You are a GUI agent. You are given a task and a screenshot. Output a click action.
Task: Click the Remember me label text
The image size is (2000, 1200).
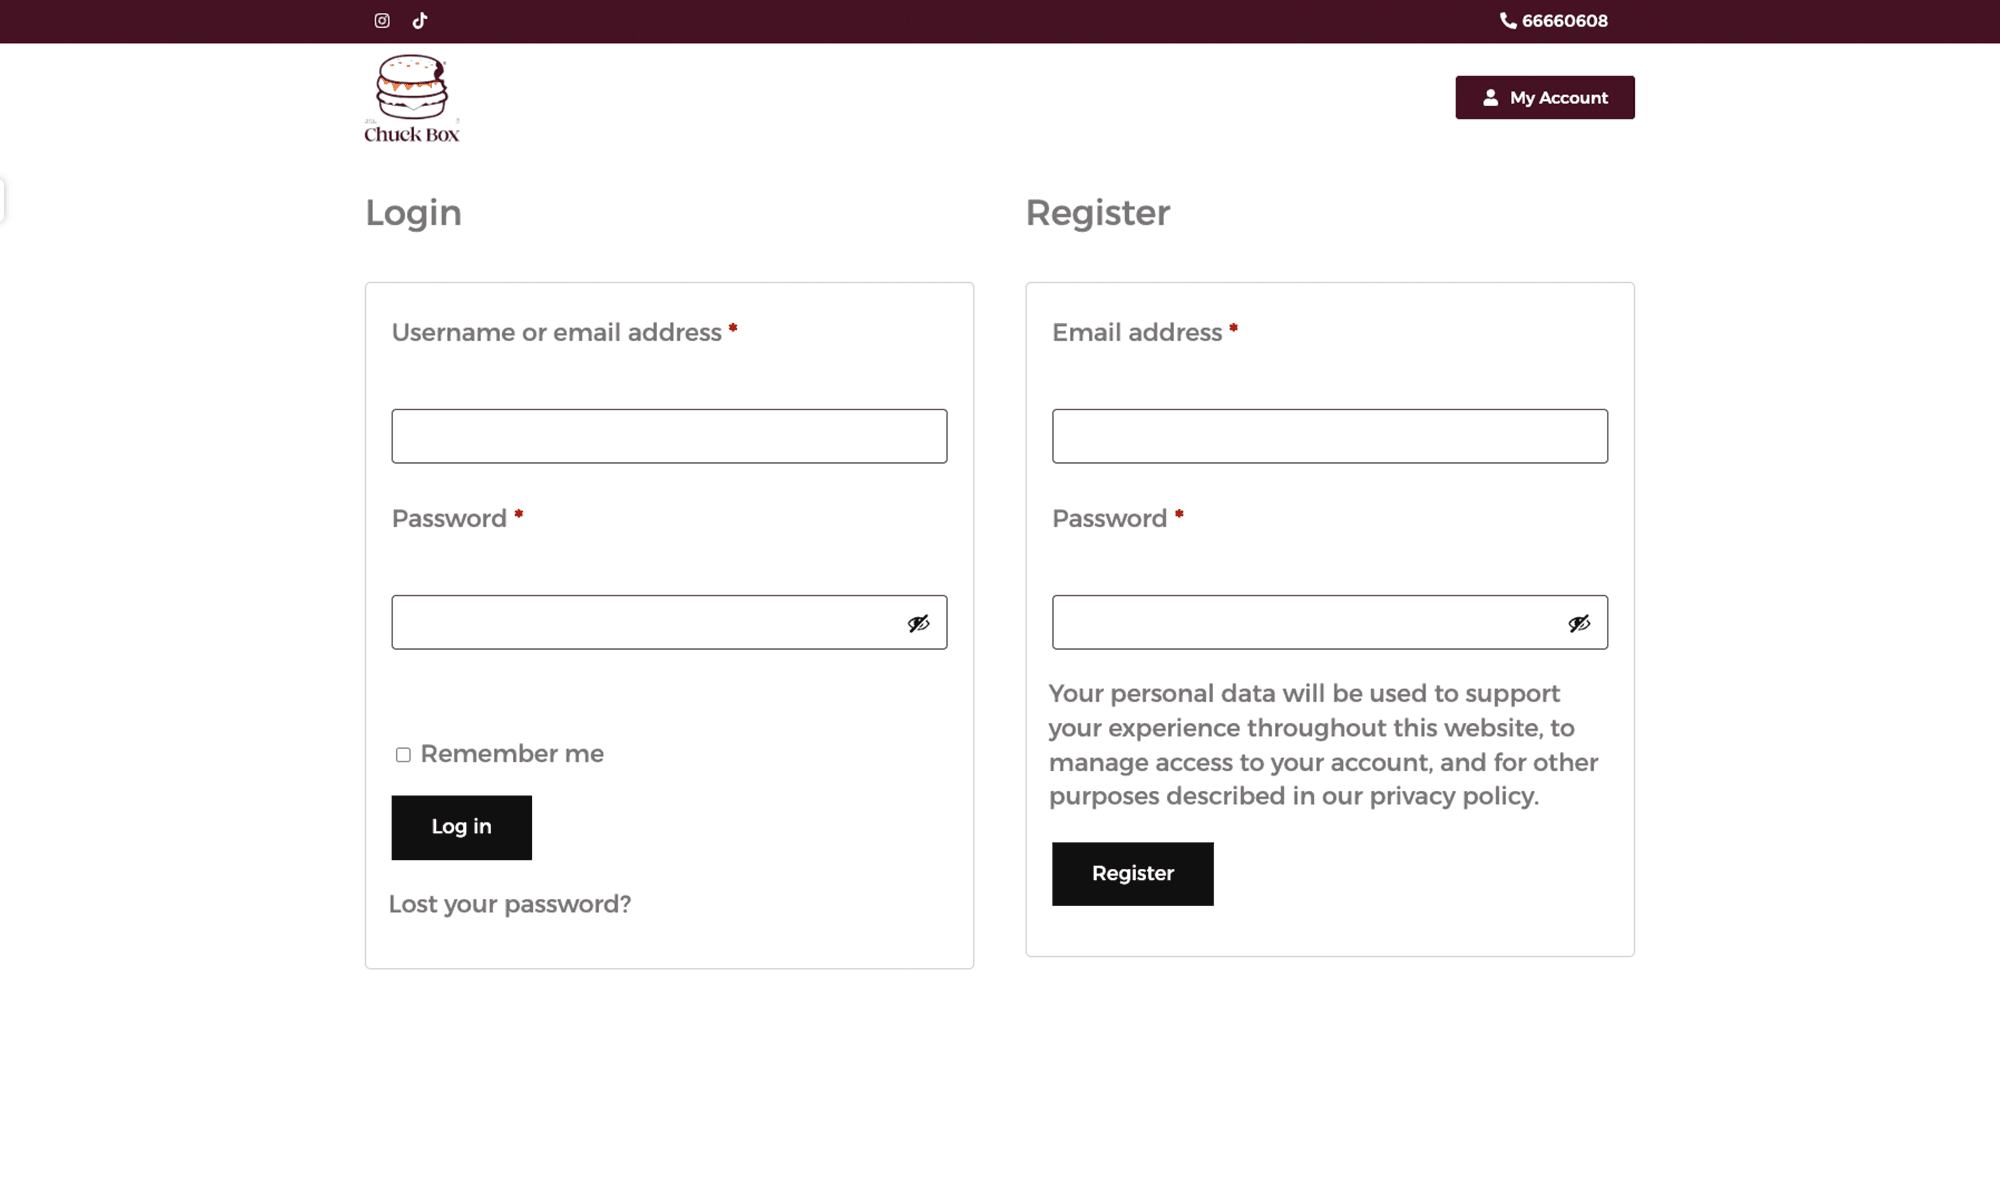(x=512, y=754)
